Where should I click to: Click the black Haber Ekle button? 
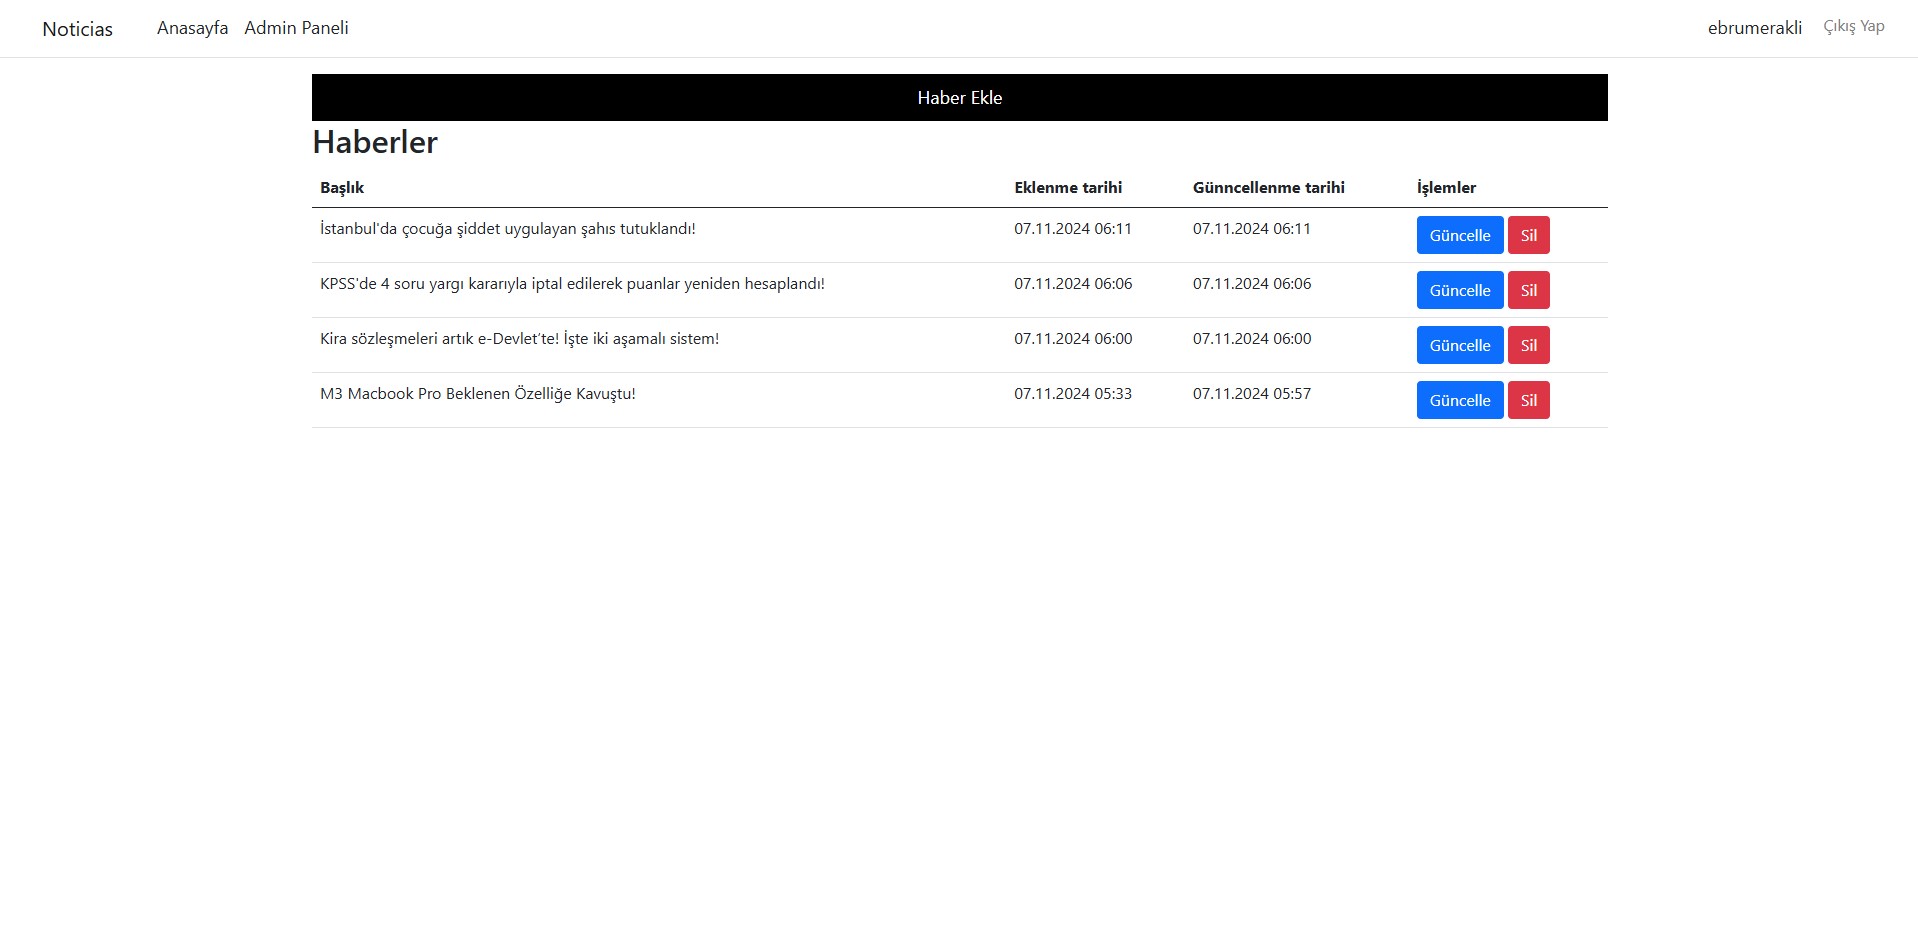coord(959,98)
